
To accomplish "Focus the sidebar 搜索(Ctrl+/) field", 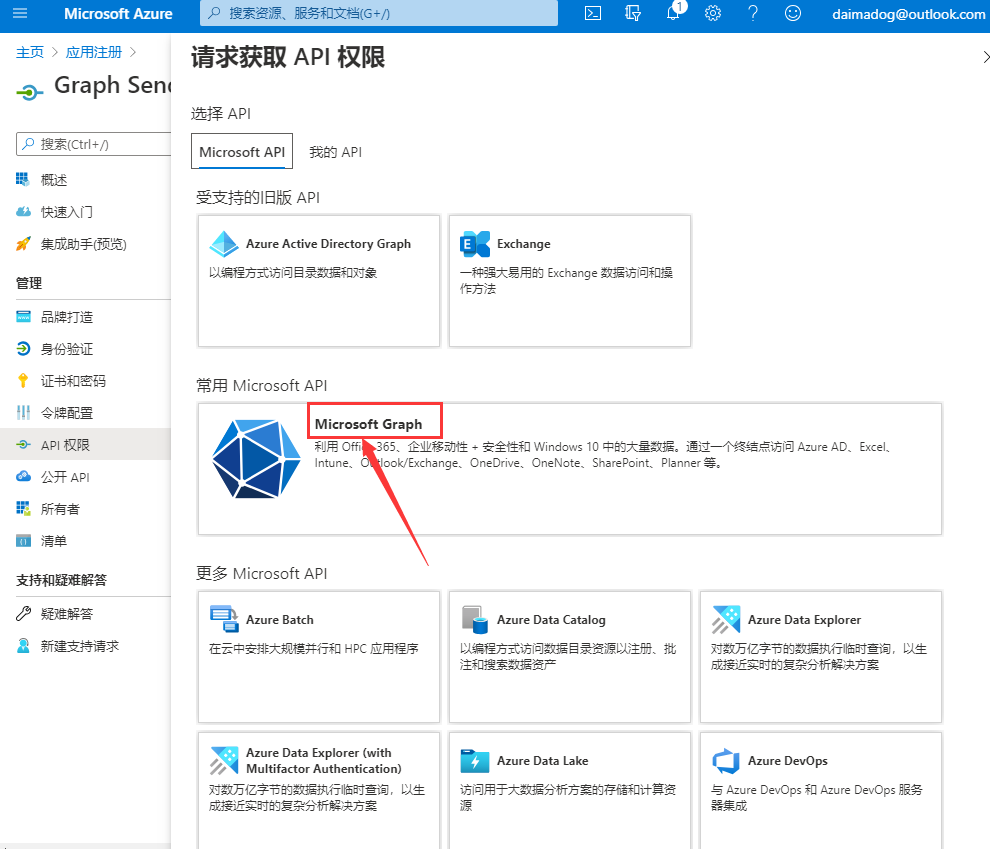I will tap(93, 144).
